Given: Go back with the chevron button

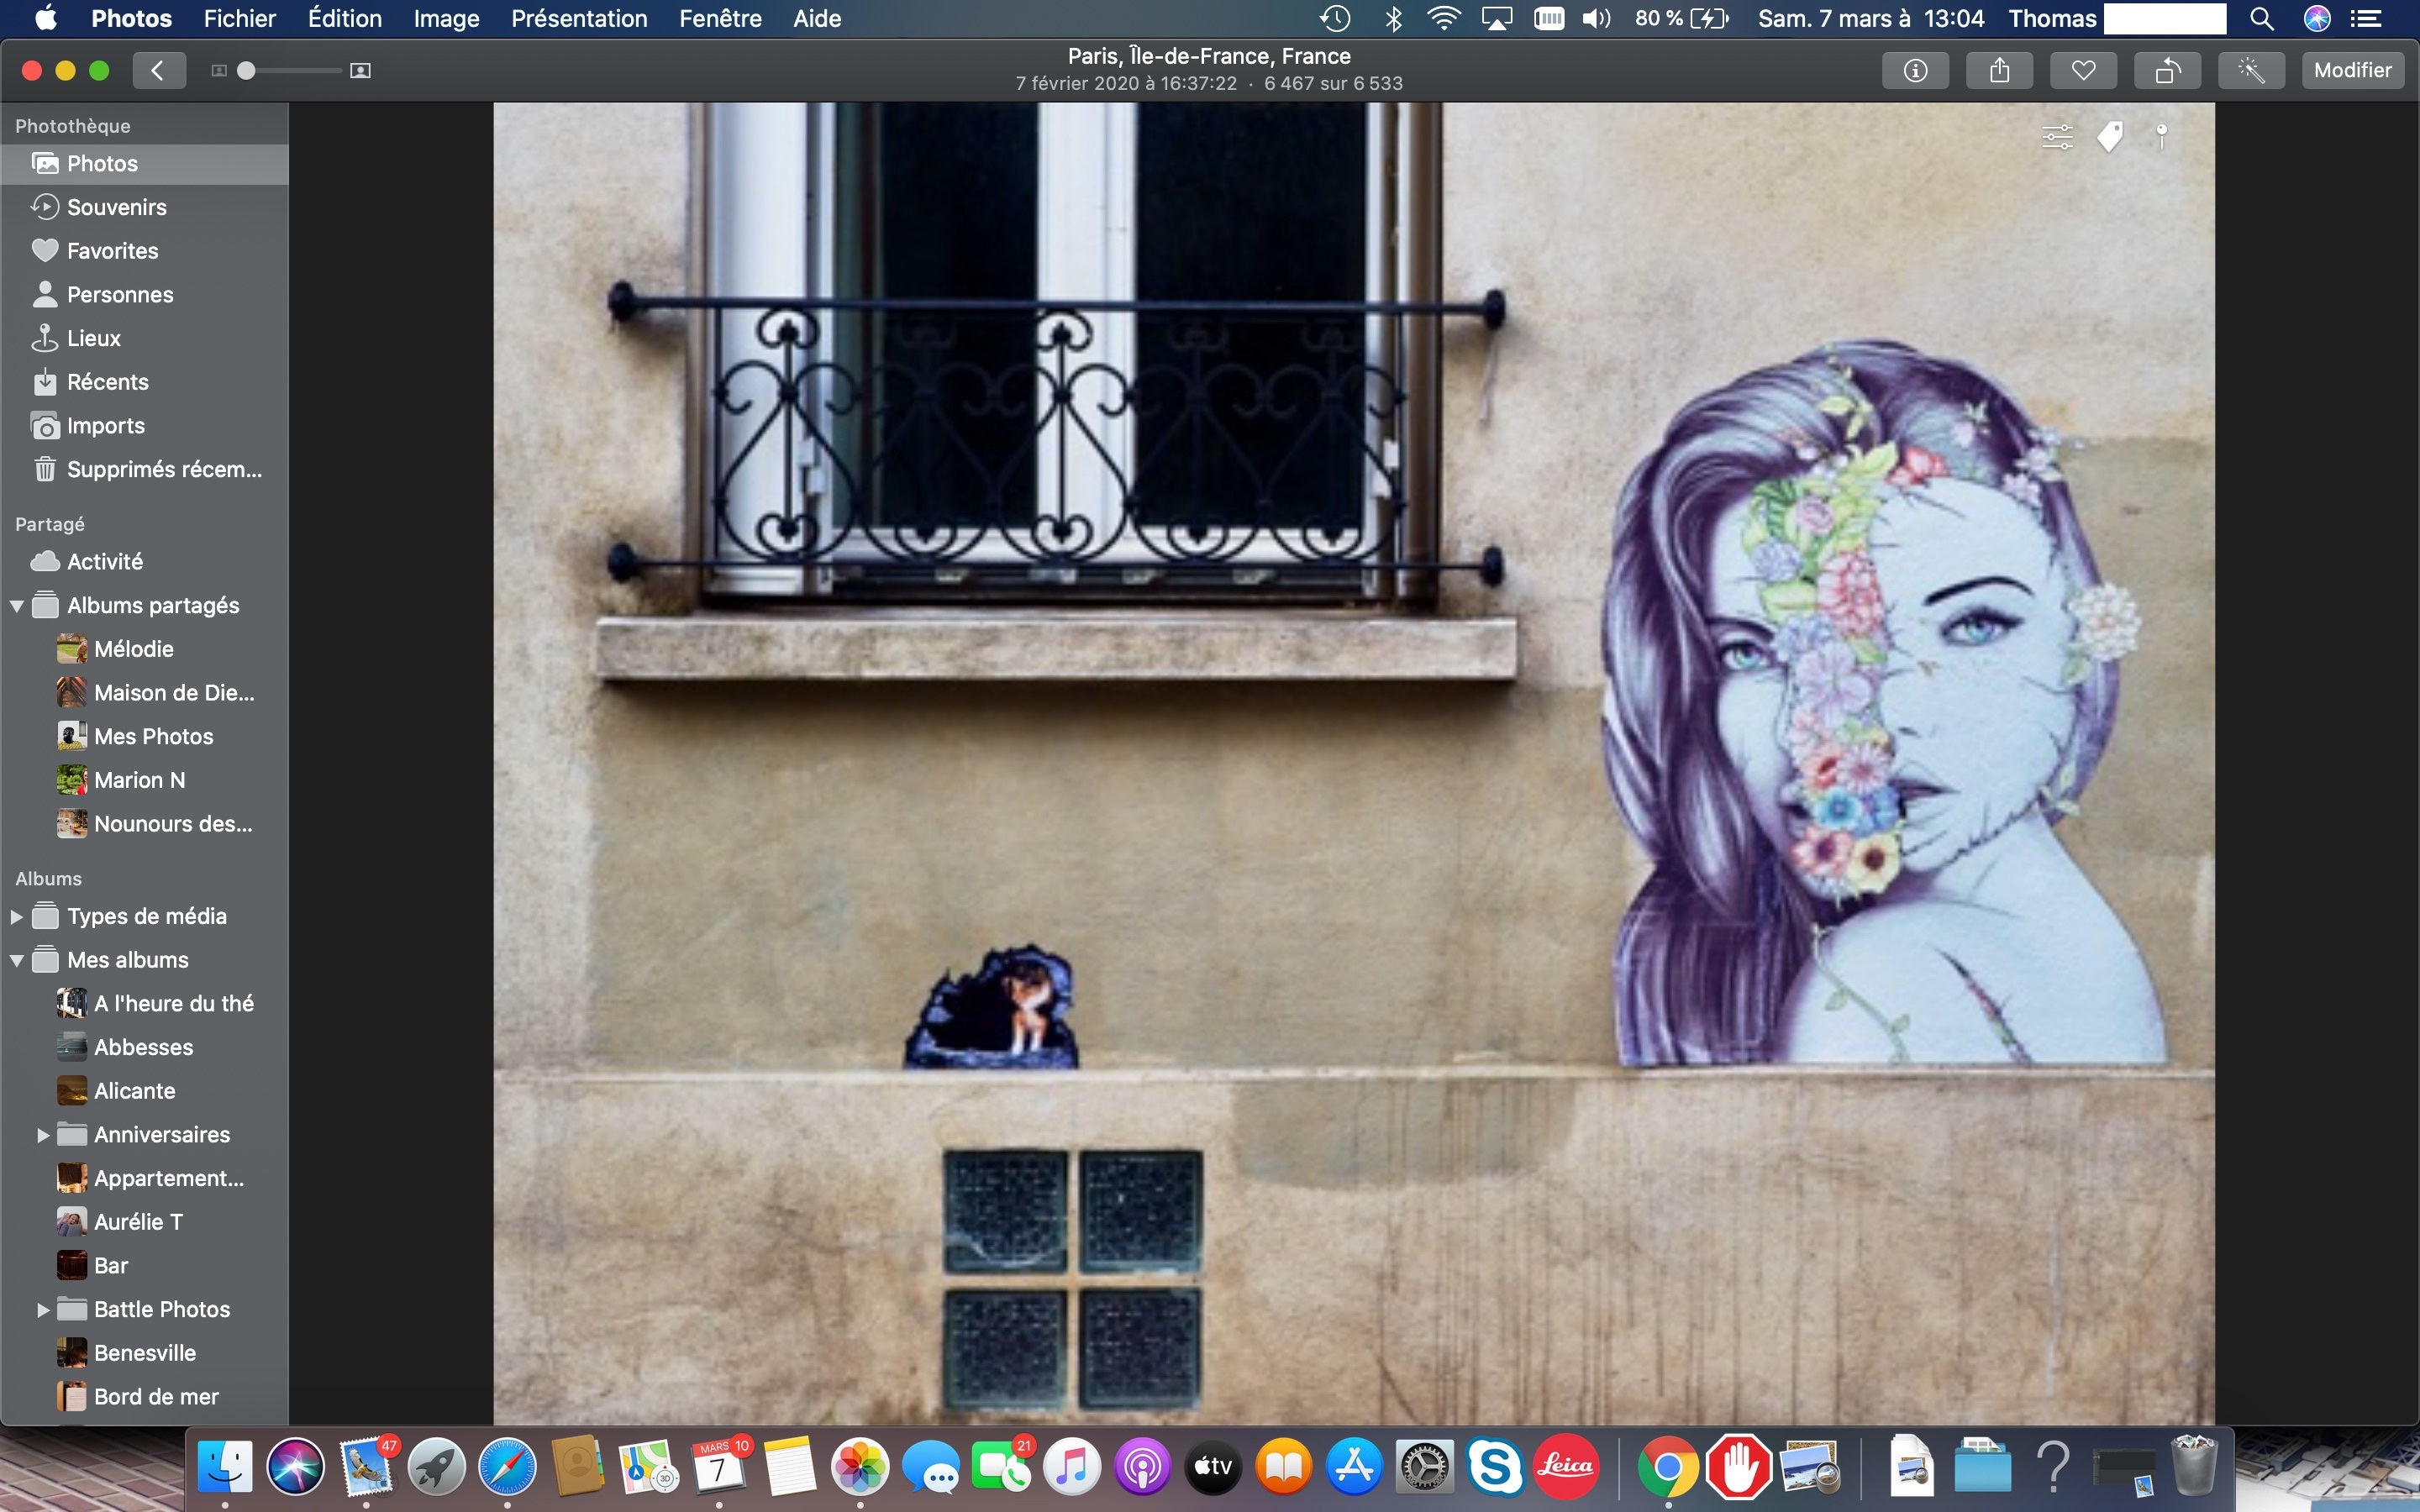Looking at the screenshot, I should (157, 70).
